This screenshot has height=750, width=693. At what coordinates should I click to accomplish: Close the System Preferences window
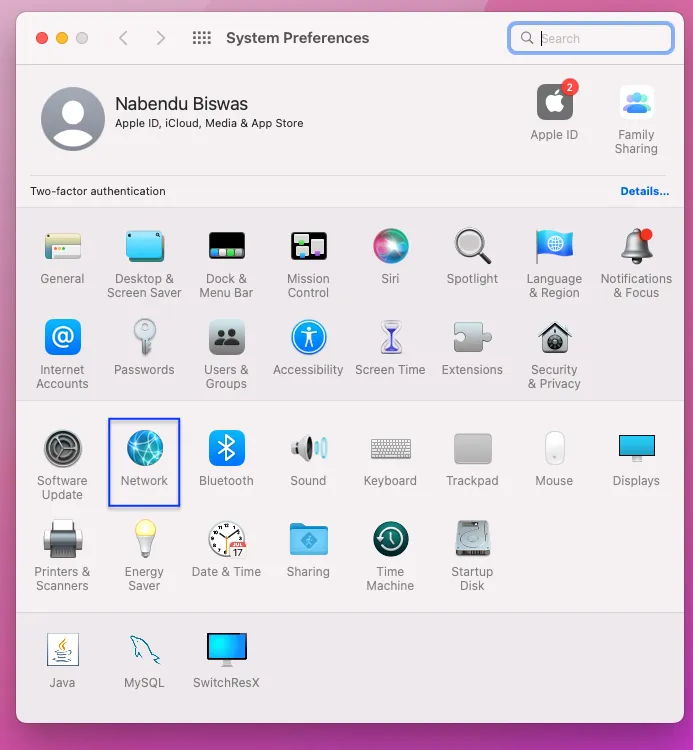pos(42,38)
